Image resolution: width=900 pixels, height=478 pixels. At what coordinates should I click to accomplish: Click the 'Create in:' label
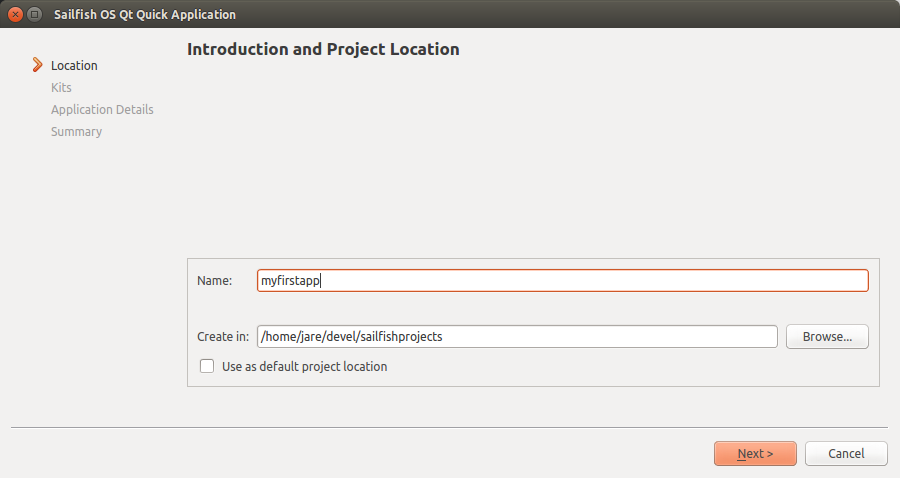point(223,337)
